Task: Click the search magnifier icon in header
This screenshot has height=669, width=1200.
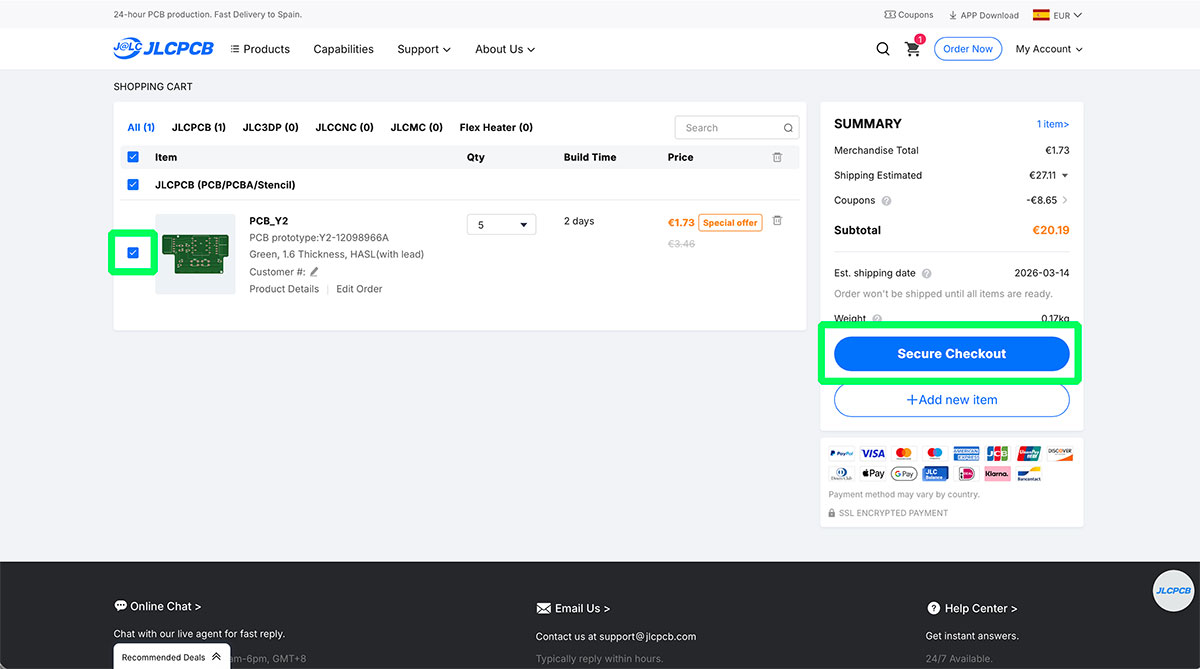Action: [x=883, y=49]
